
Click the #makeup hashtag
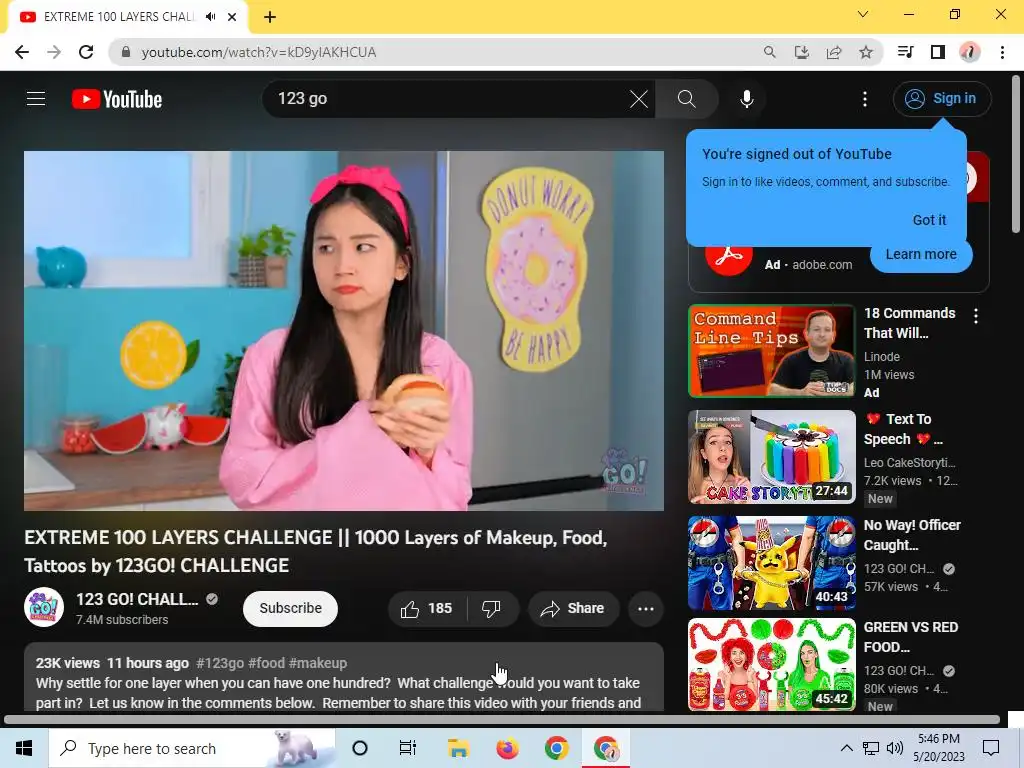(317, 663)
